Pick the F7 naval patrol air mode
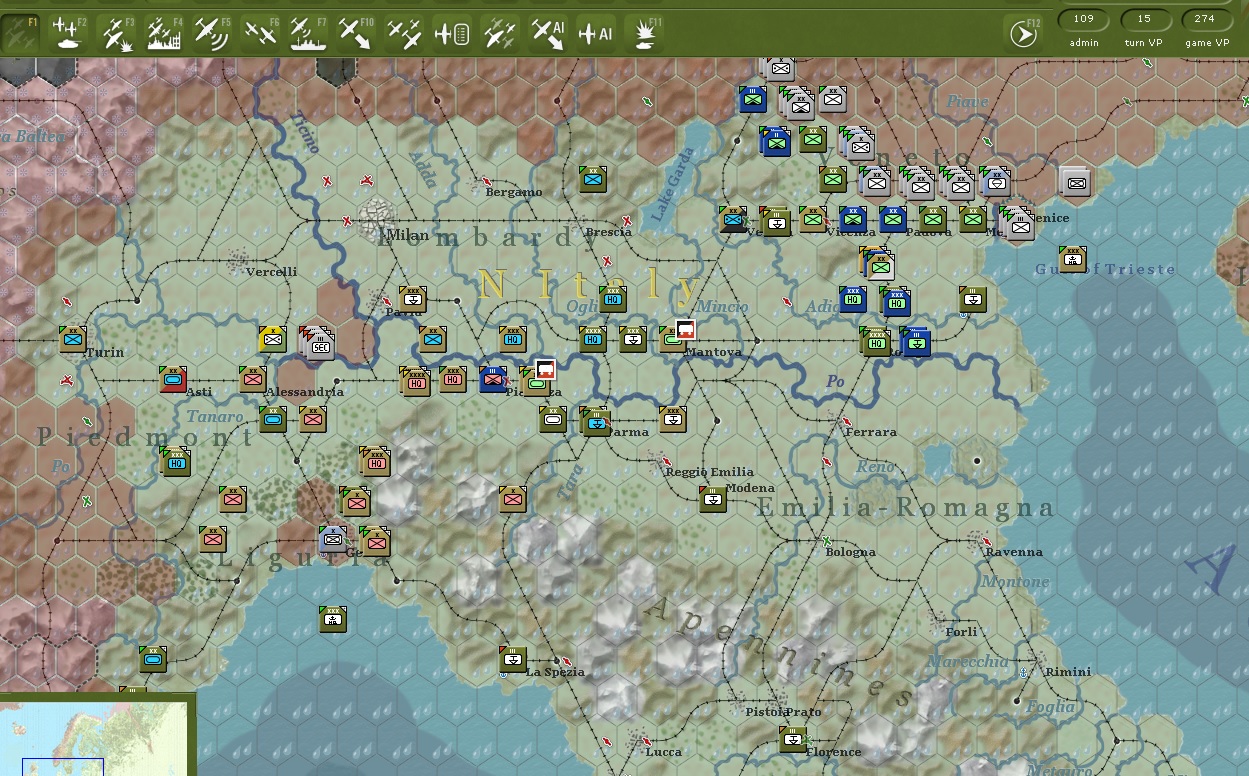Screen dimensions: 1249x776 [309, 34]
